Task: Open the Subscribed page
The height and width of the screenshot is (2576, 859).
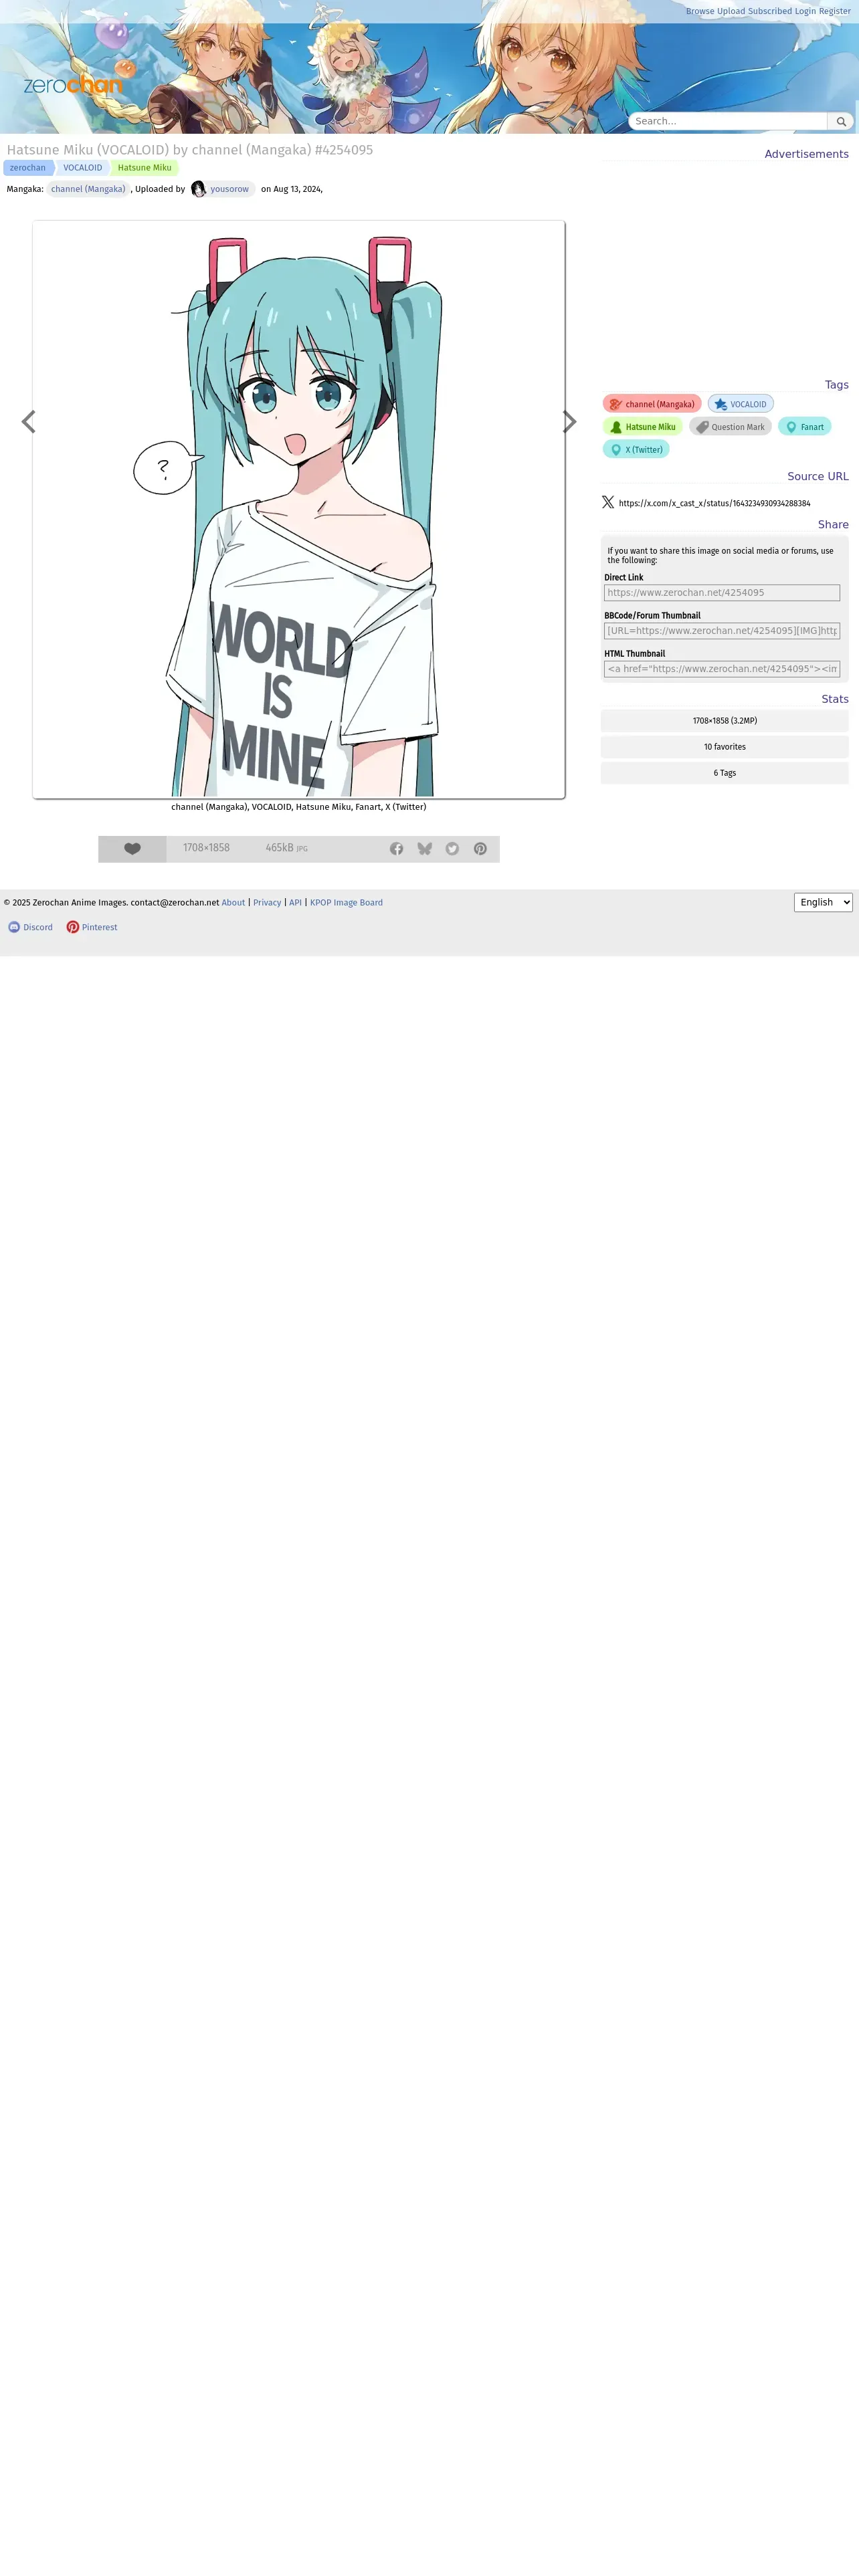Action: point(770,11)
